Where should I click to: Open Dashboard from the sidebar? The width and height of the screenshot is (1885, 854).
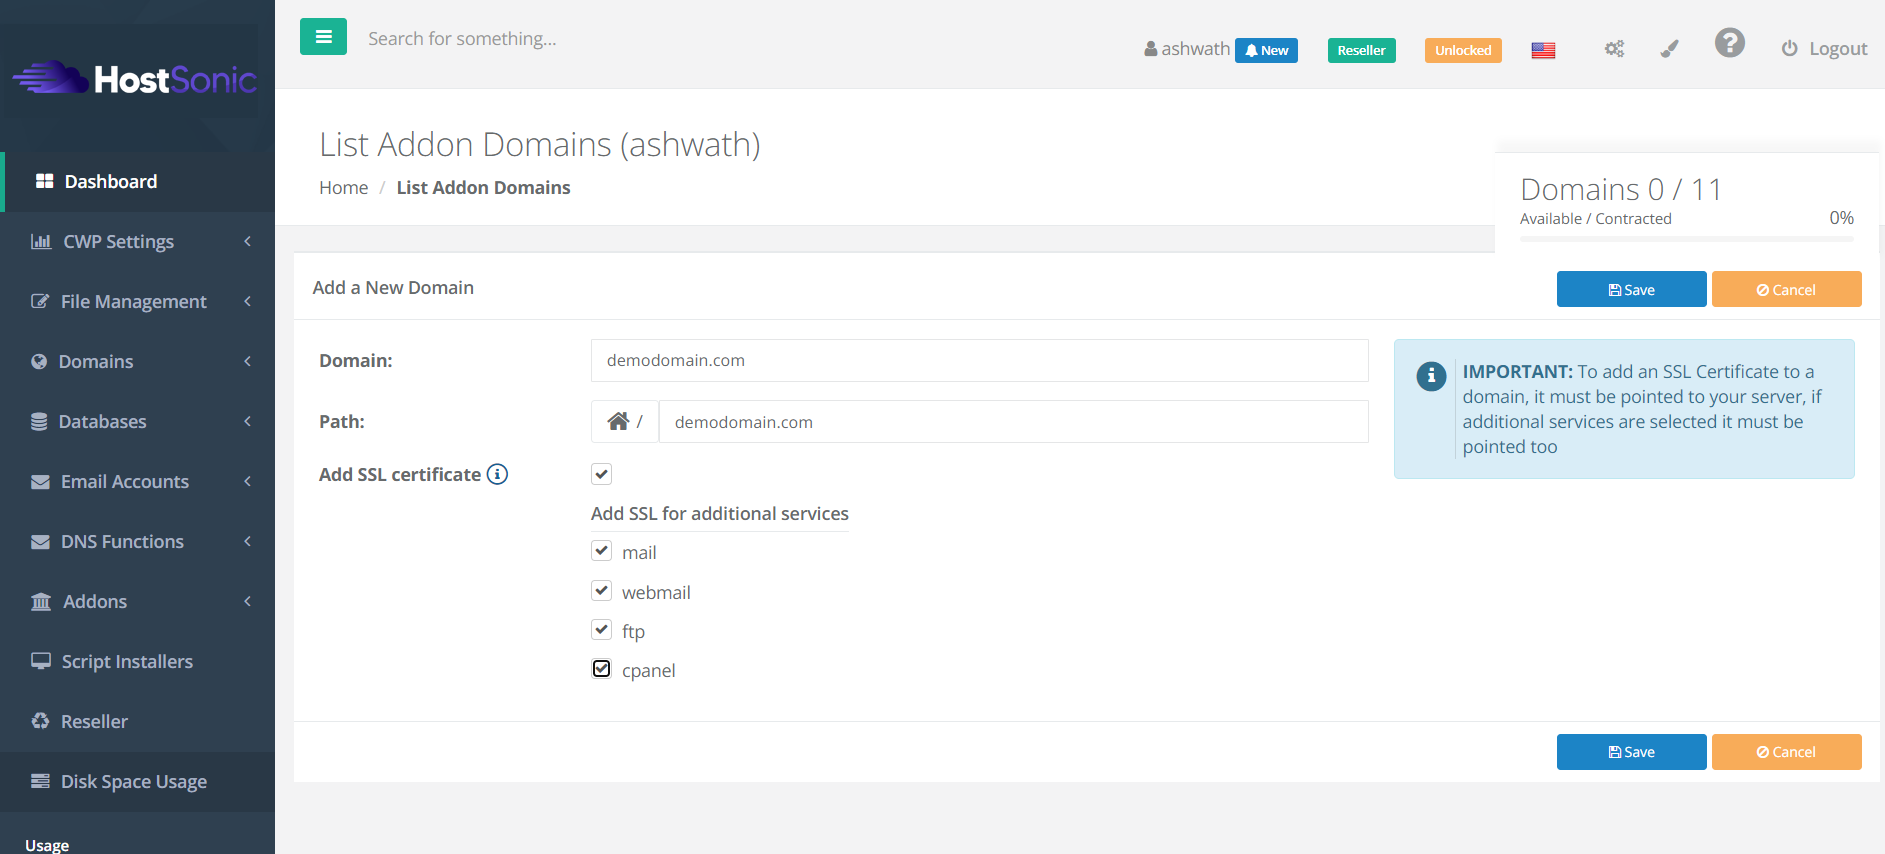pyautogui.click(x=111, y=182)
